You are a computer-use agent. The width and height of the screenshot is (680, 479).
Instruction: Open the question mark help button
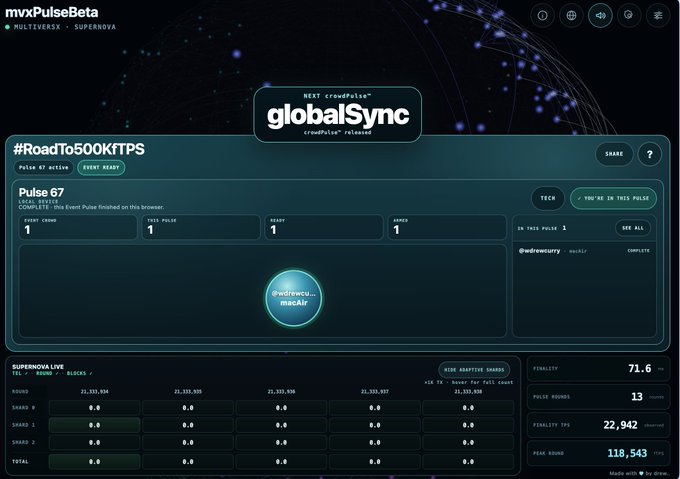click(x=650, y=154)
